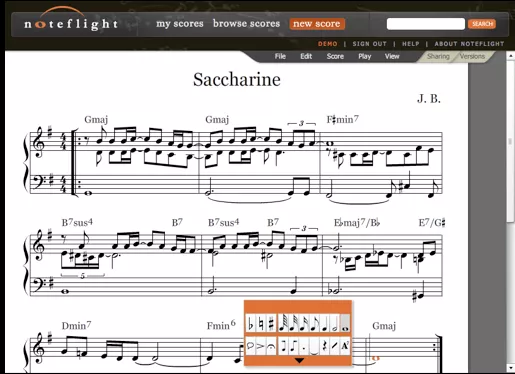Viewport: 515px width, 374px height.
Task: Click the oval bubble icon left of the accent
Action: coord(251,346)
